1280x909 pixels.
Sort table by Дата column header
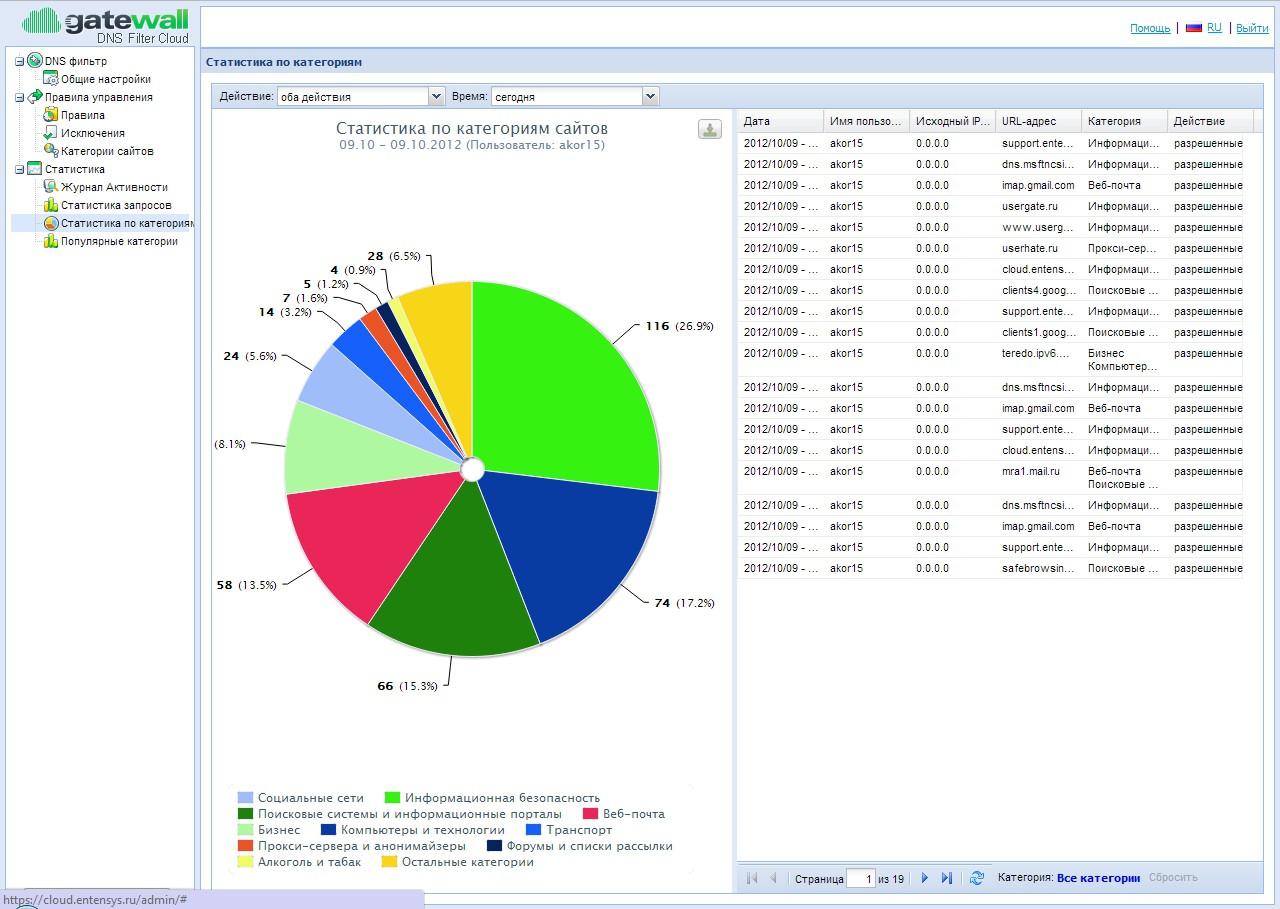[779, 121]
